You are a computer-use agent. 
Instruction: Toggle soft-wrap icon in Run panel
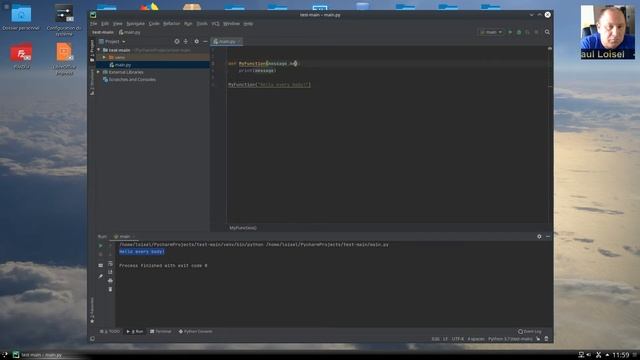pyautogui.click(x=110, y=264)
